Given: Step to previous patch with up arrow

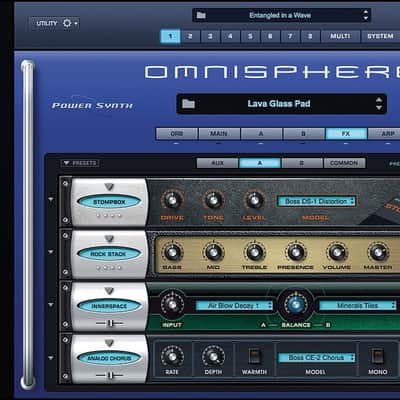Looking at the screenshot, I should 379,100.
